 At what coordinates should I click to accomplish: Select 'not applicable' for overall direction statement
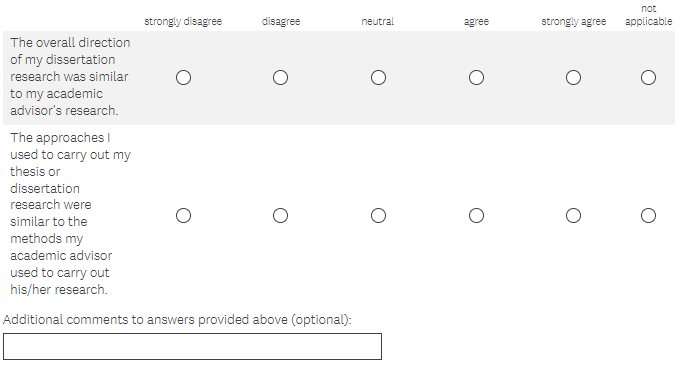(648, 78)
